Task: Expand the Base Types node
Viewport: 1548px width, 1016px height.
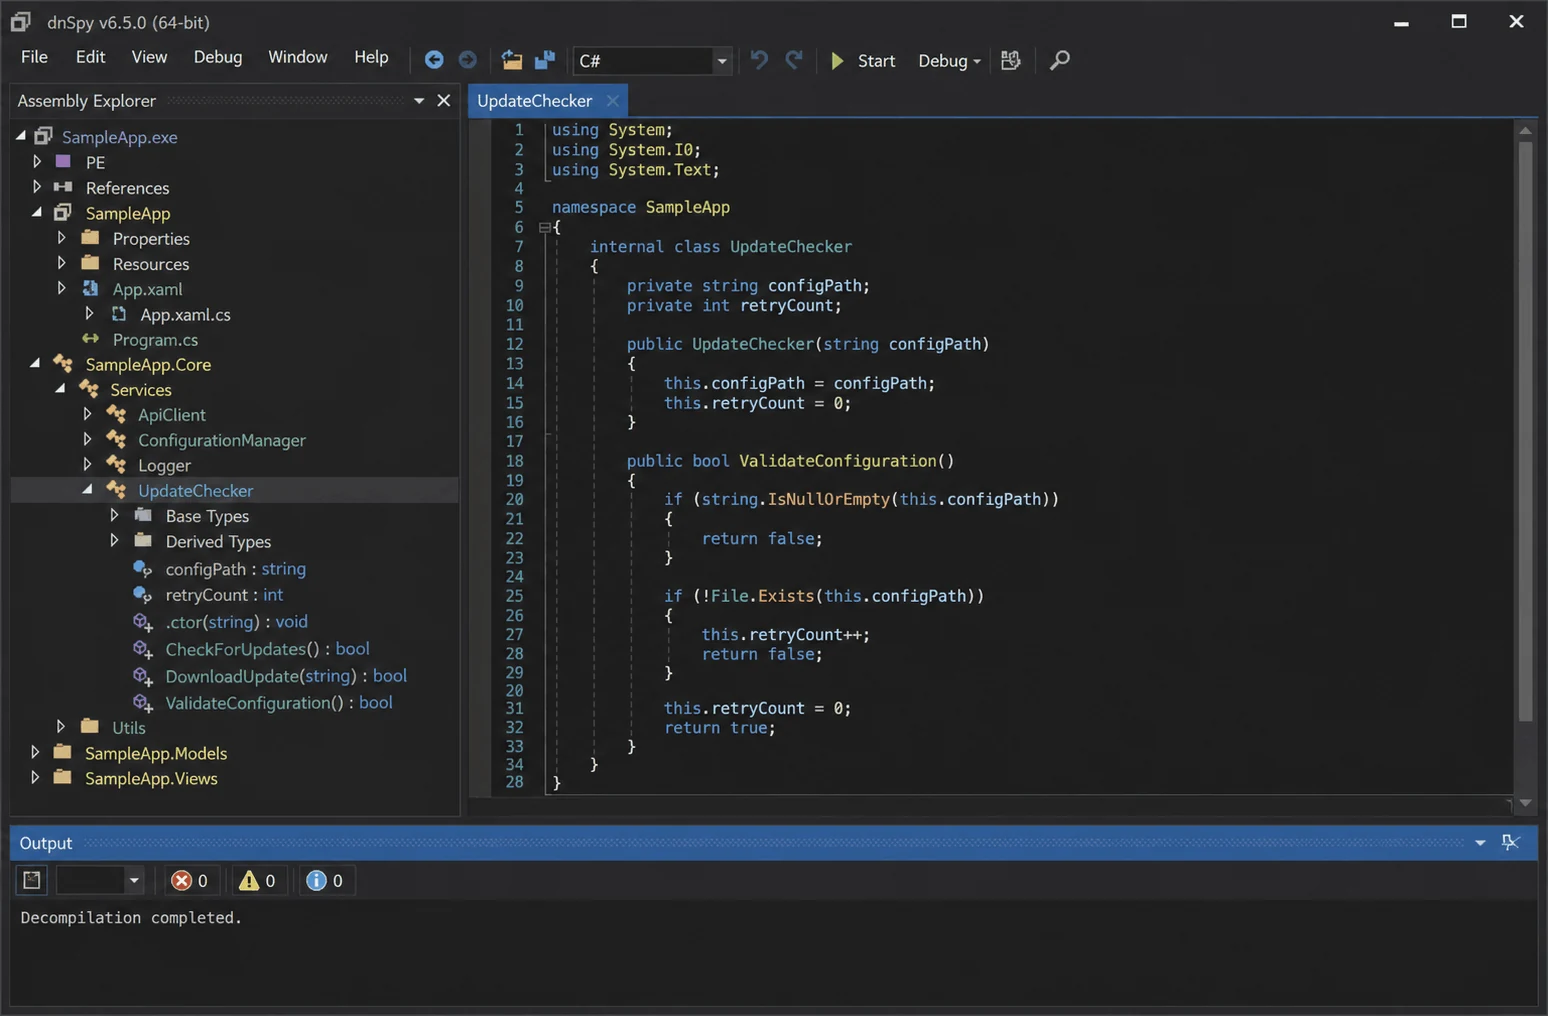Action: pos(114,515)
